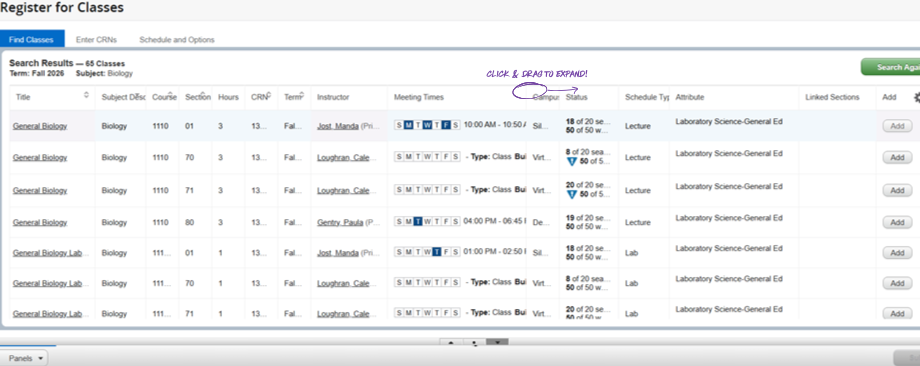Open Schedule and Options tab
The image size is (920, 366).
tap(177, 40)
